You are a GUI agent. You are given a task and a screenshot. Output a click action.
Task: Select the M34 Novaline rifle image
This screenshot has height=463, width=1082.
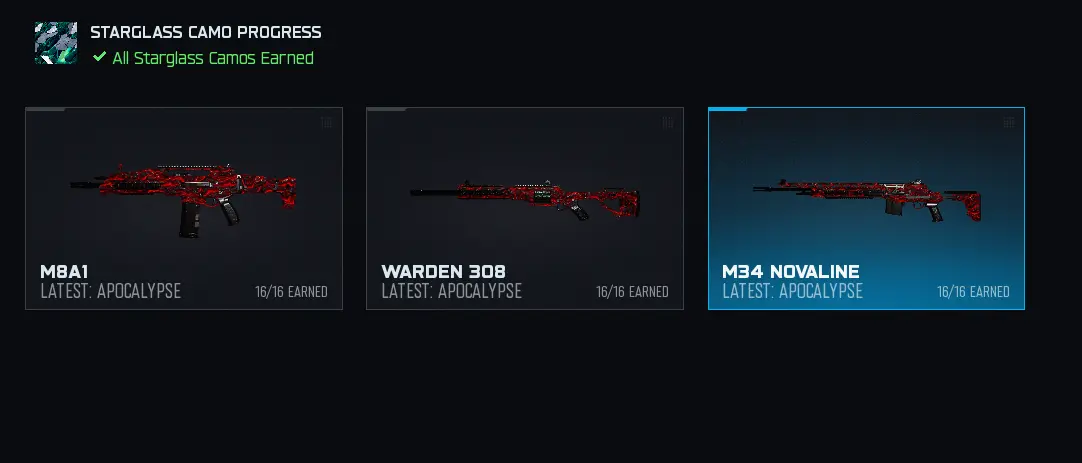pyautogui.click(x=867, y=199)
